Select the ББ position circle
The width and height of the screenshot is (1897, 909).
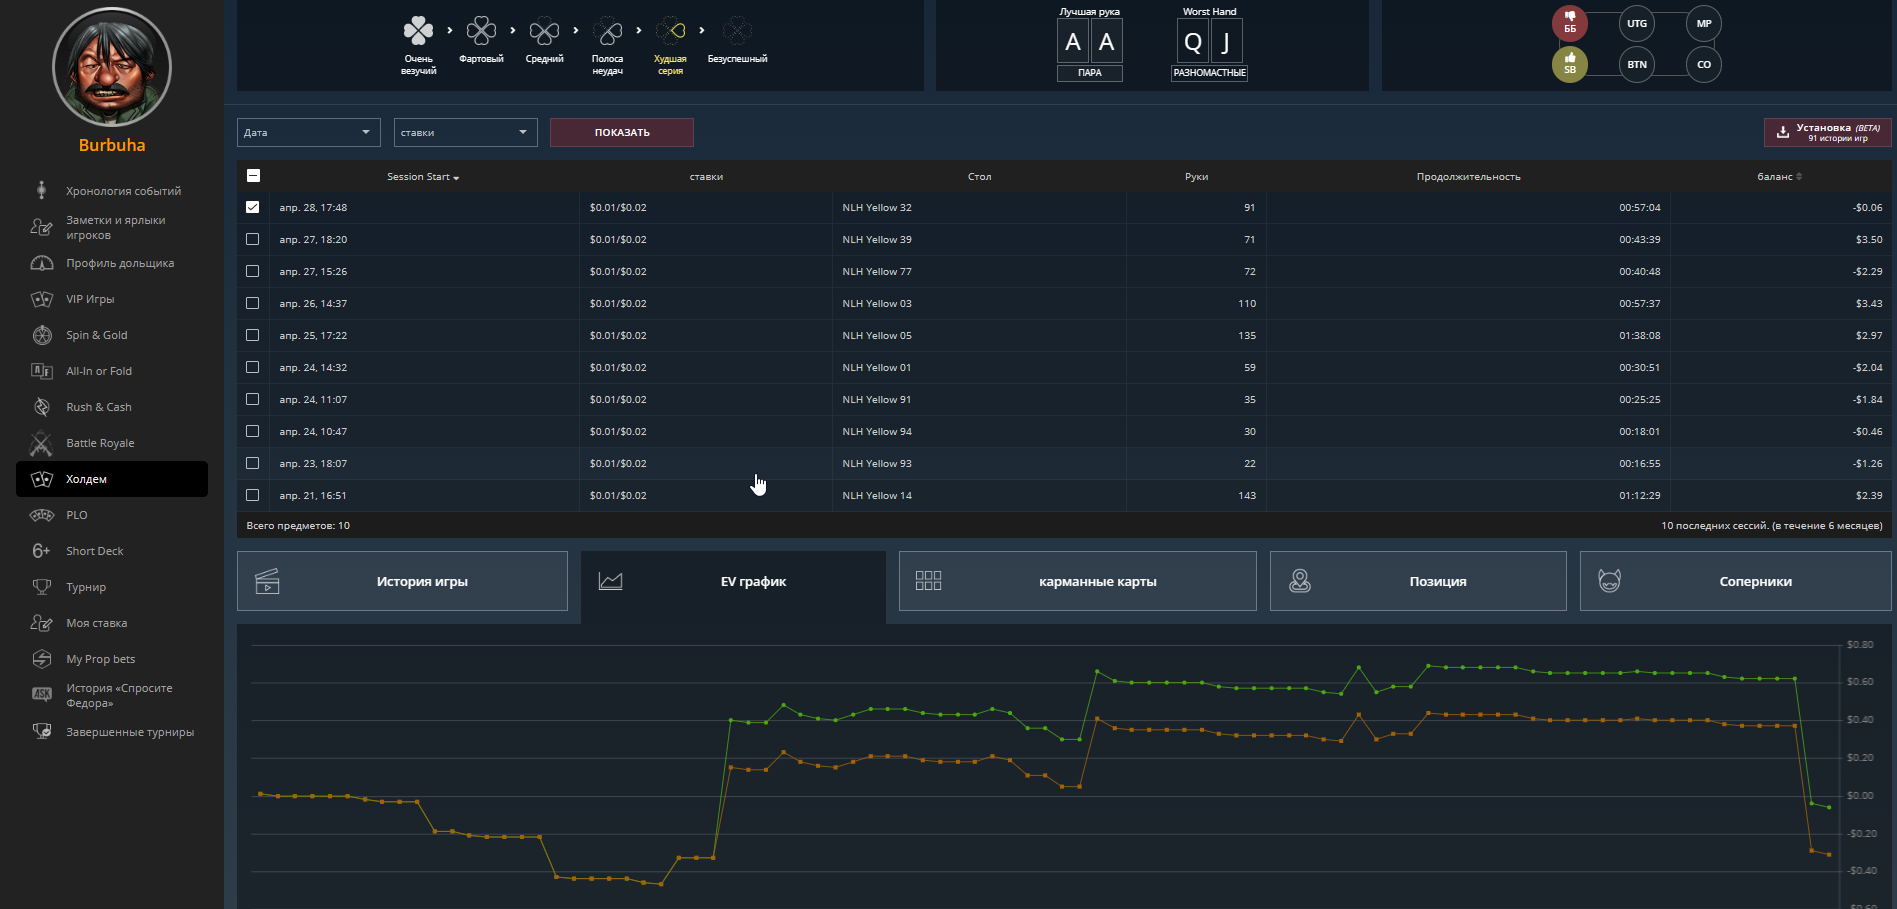(1570, 24)
